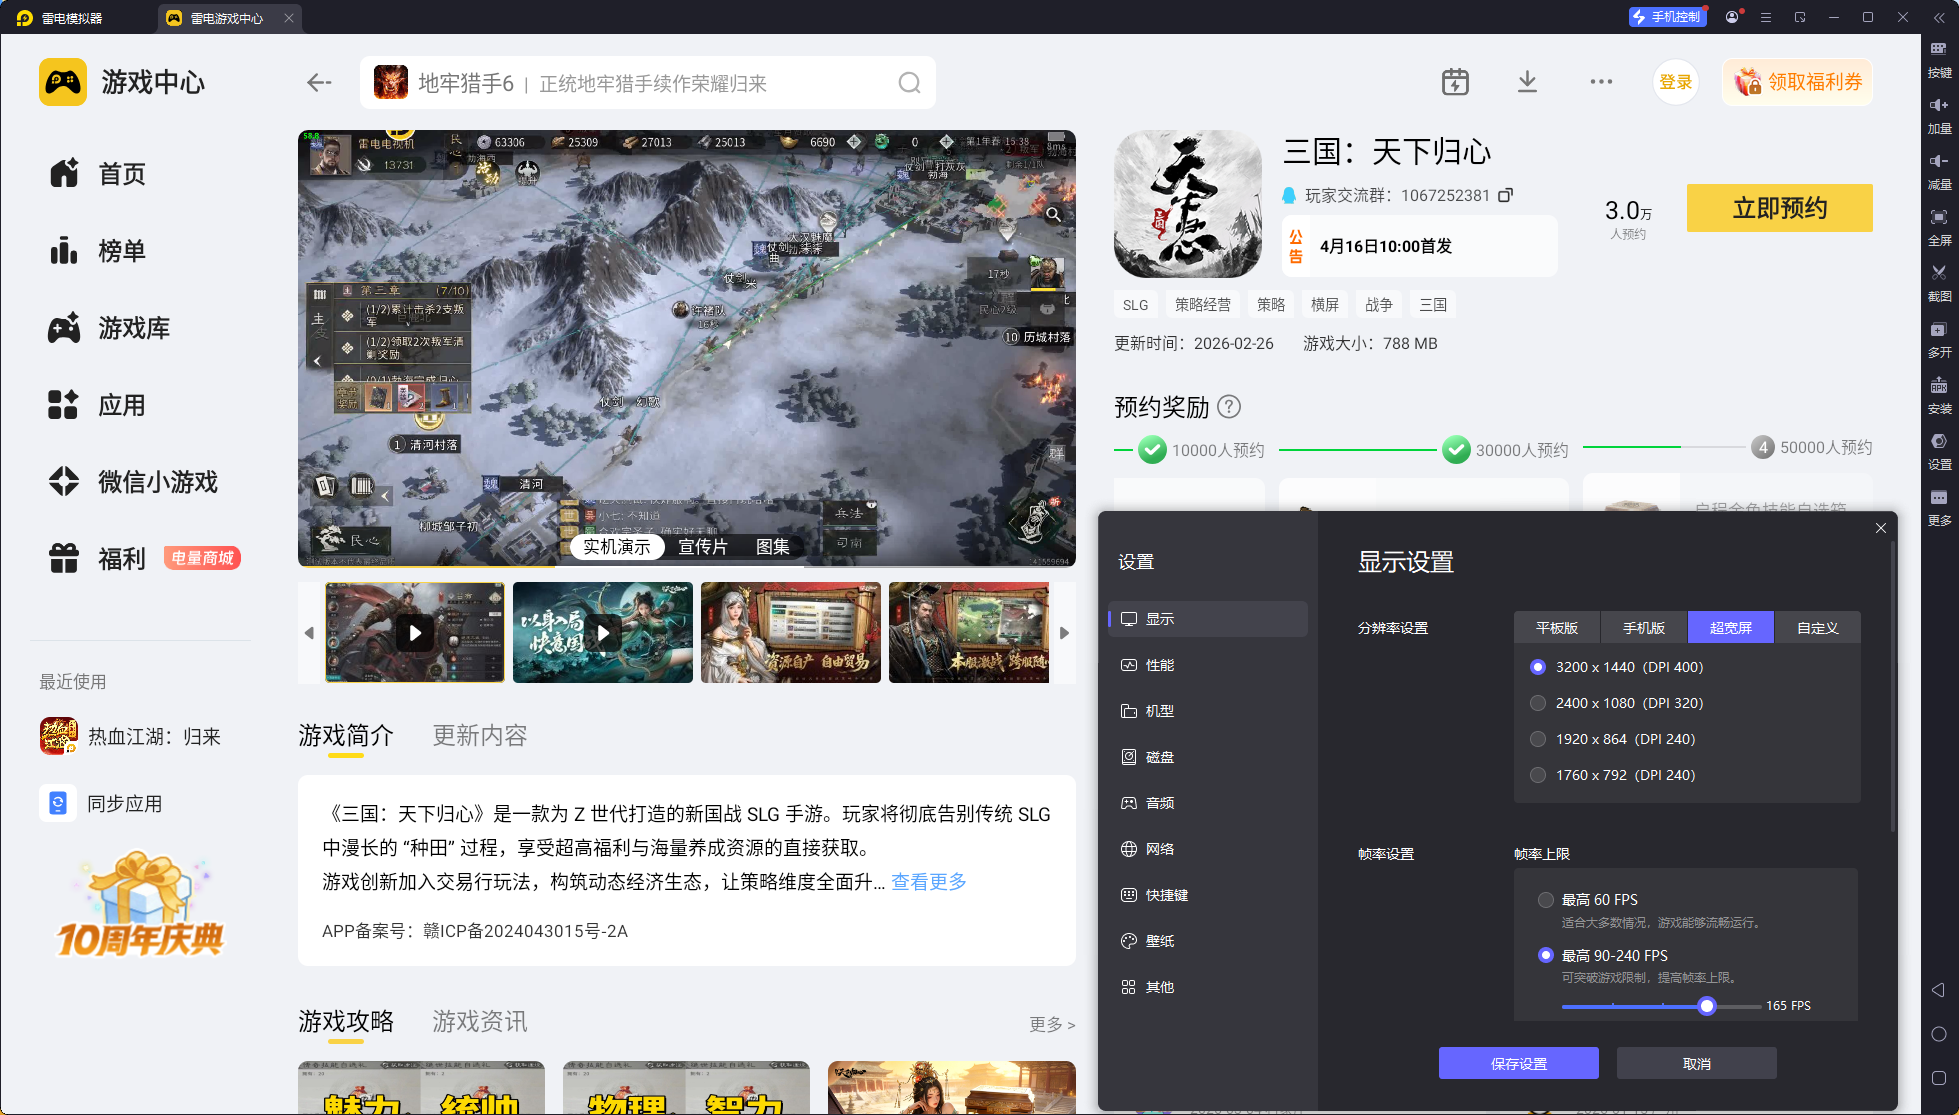Expand the 更多 guides link
Viewport: 1959px width, 1115px height.
tap(1052, 1024)
